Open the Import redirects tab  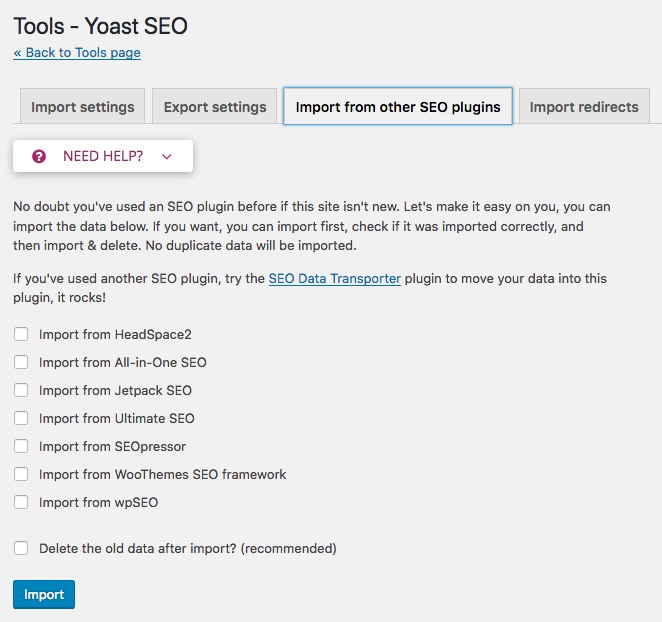tap(584, 106)
